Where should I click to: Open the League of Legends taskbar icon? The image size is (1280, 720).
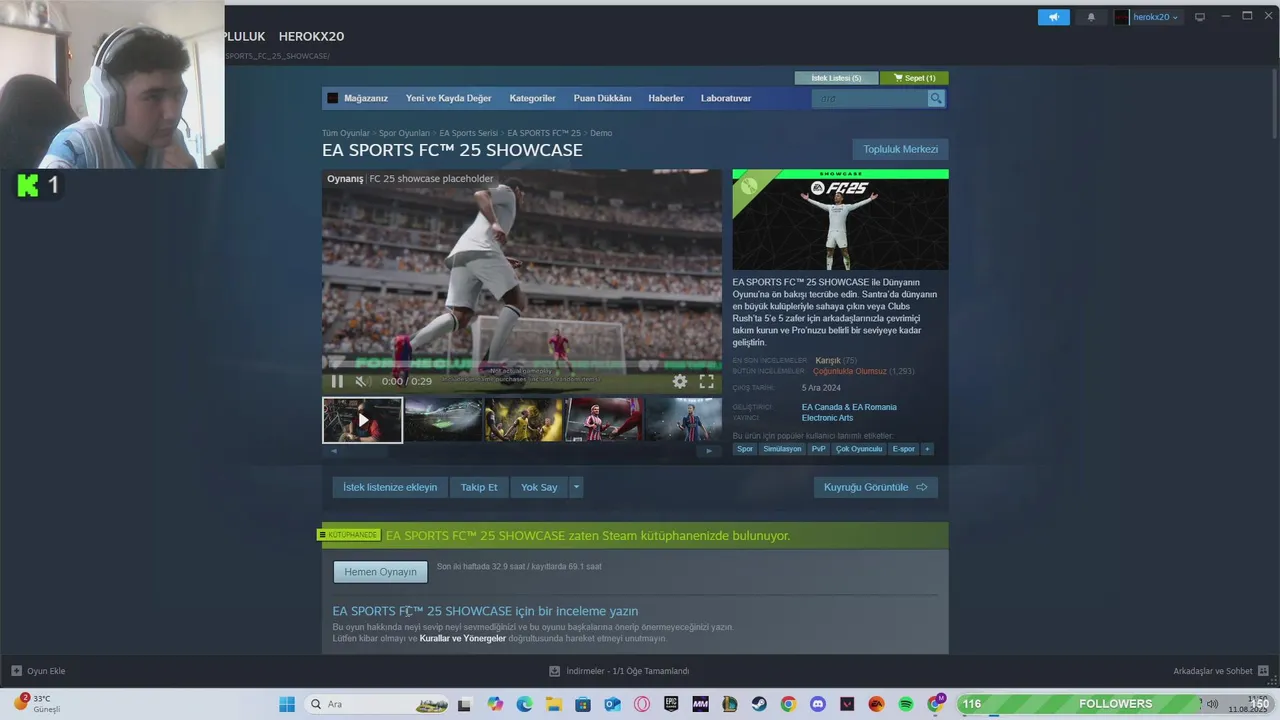point(730,704)
